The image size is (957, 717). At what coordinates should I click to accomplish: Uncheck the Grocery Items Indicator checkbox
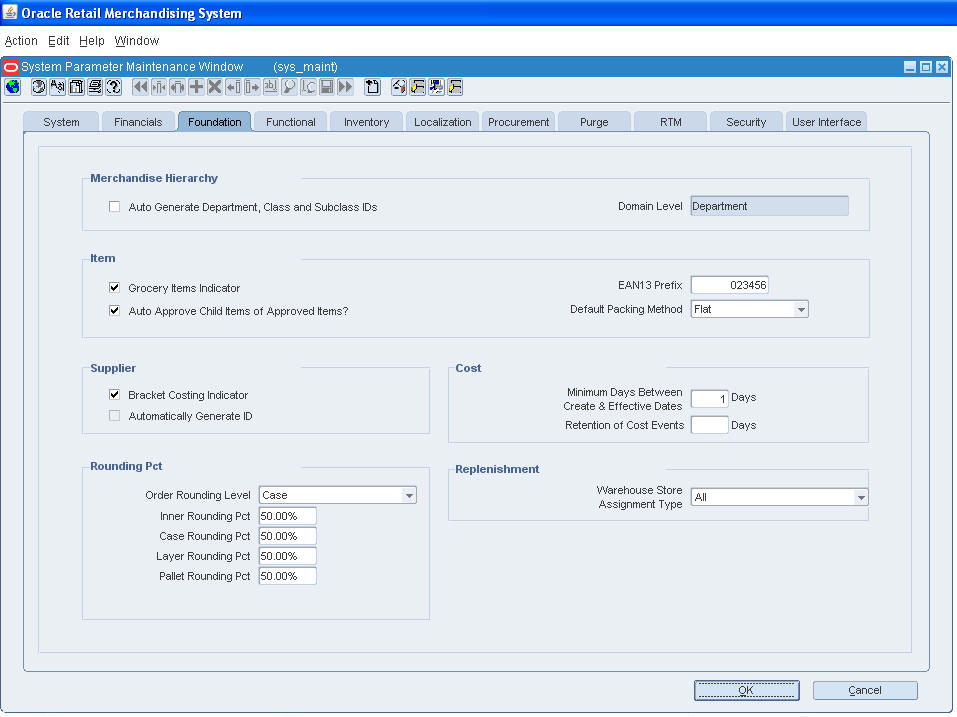point(114,287)
